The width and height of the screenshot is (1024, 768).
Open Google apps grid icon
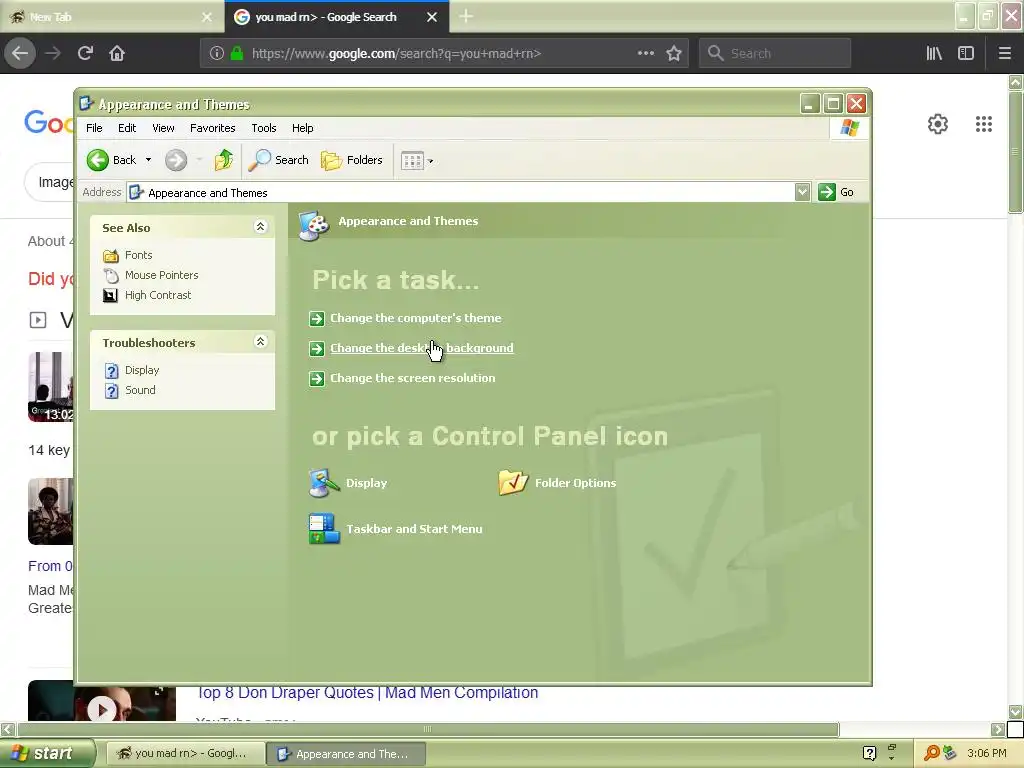pyautogui.click(x=984, y=124)
